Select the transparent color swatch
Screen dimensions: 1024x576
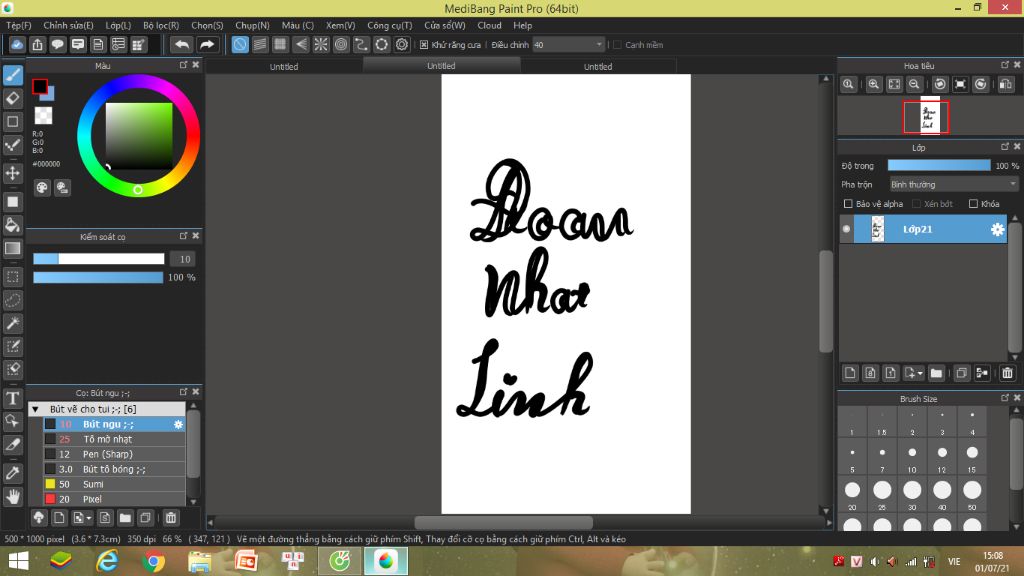point(43,116)
